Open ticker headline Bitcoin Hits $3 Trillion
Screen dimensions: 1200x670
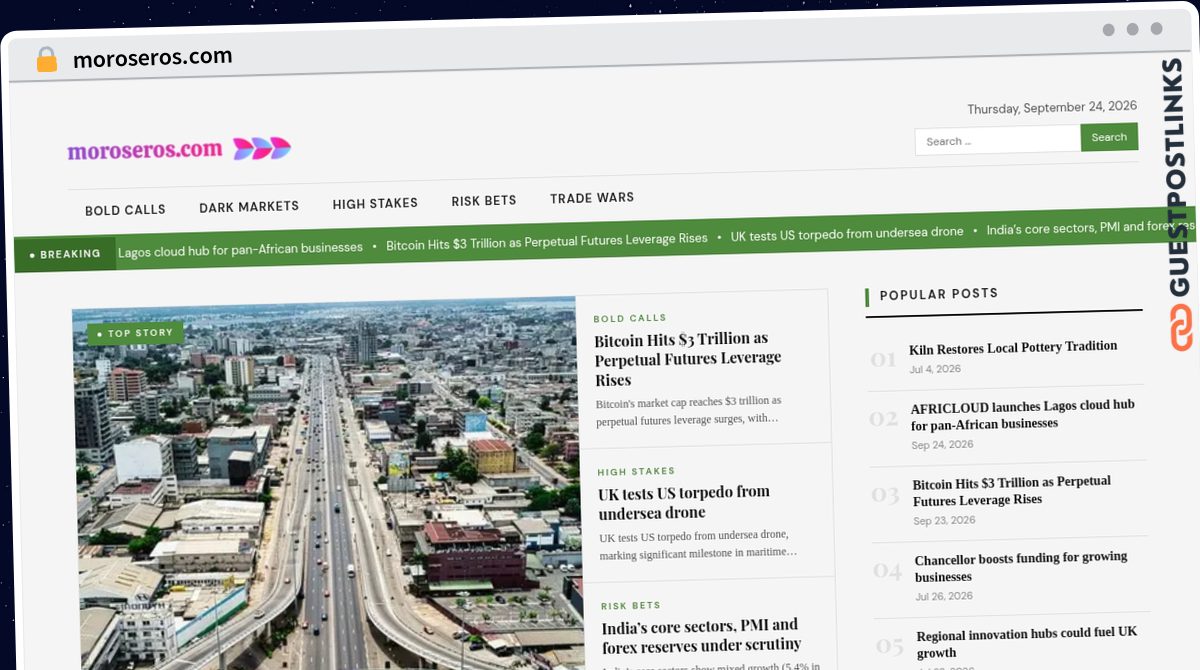click(x=547, y=240)
